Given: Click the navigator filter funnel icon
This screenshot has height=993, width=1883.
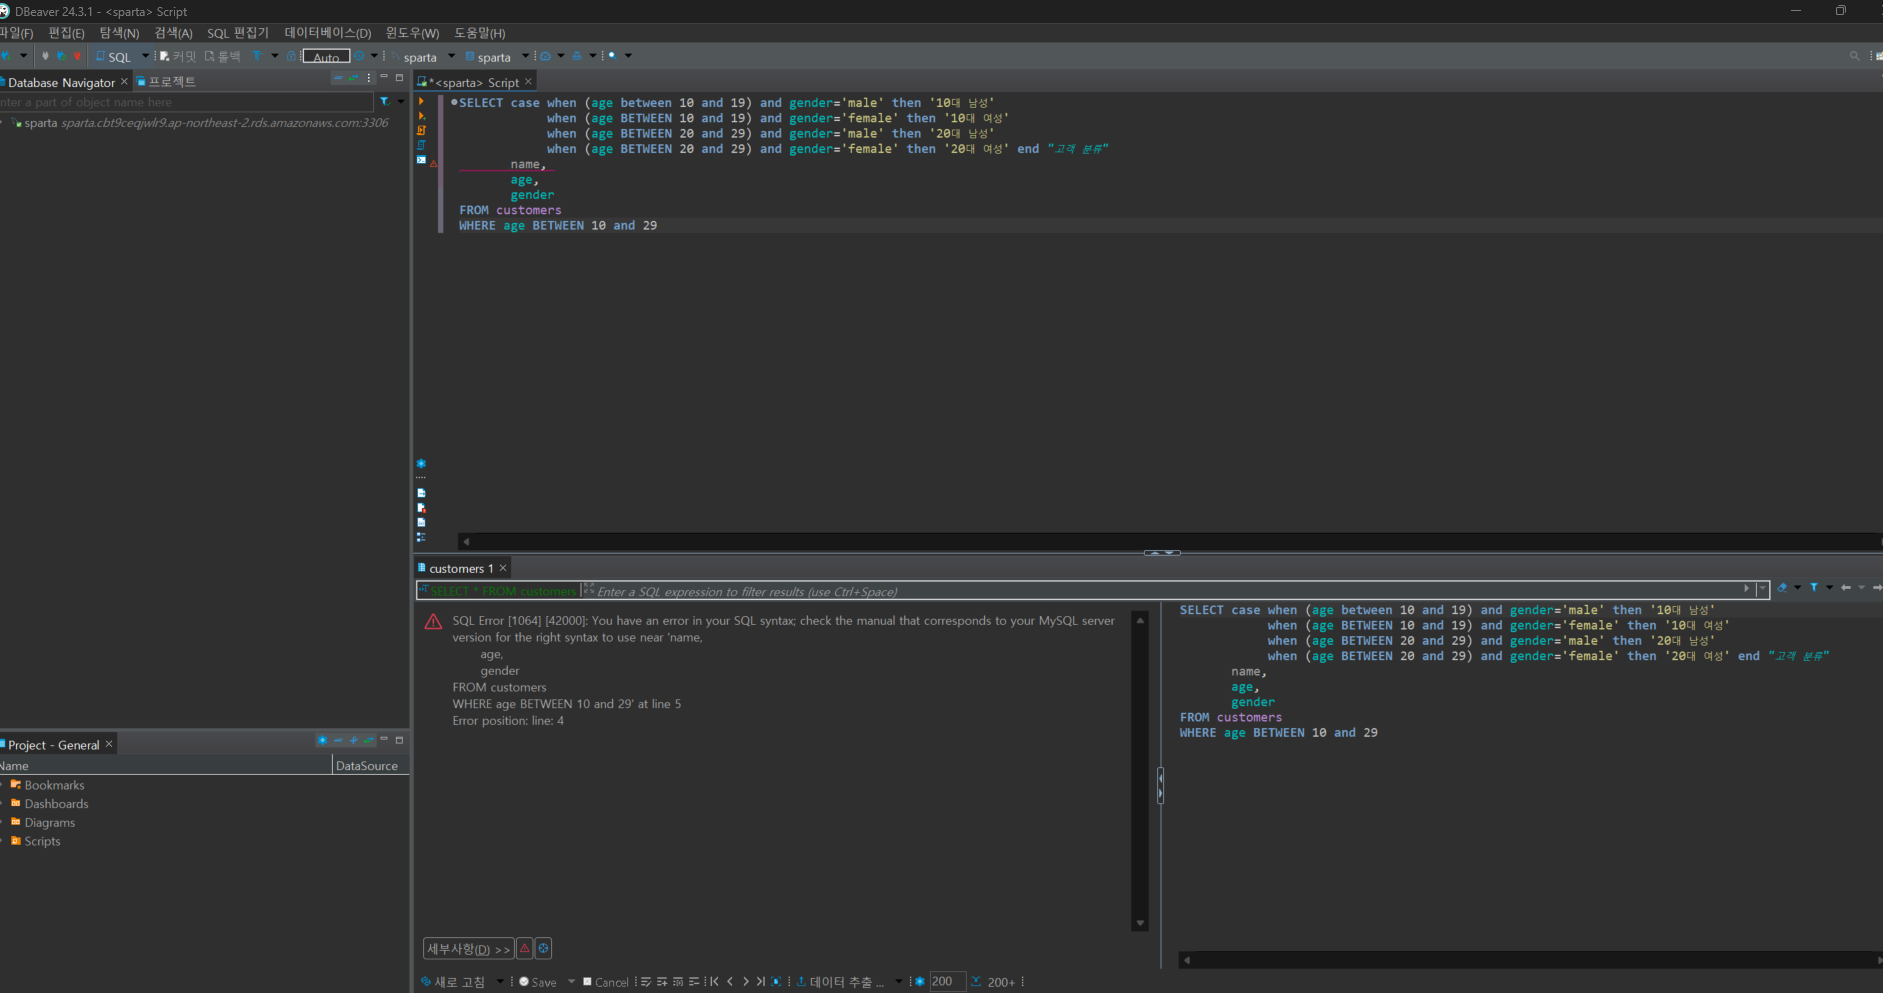Looking at the screenshot, I should [x=384, y=101].
